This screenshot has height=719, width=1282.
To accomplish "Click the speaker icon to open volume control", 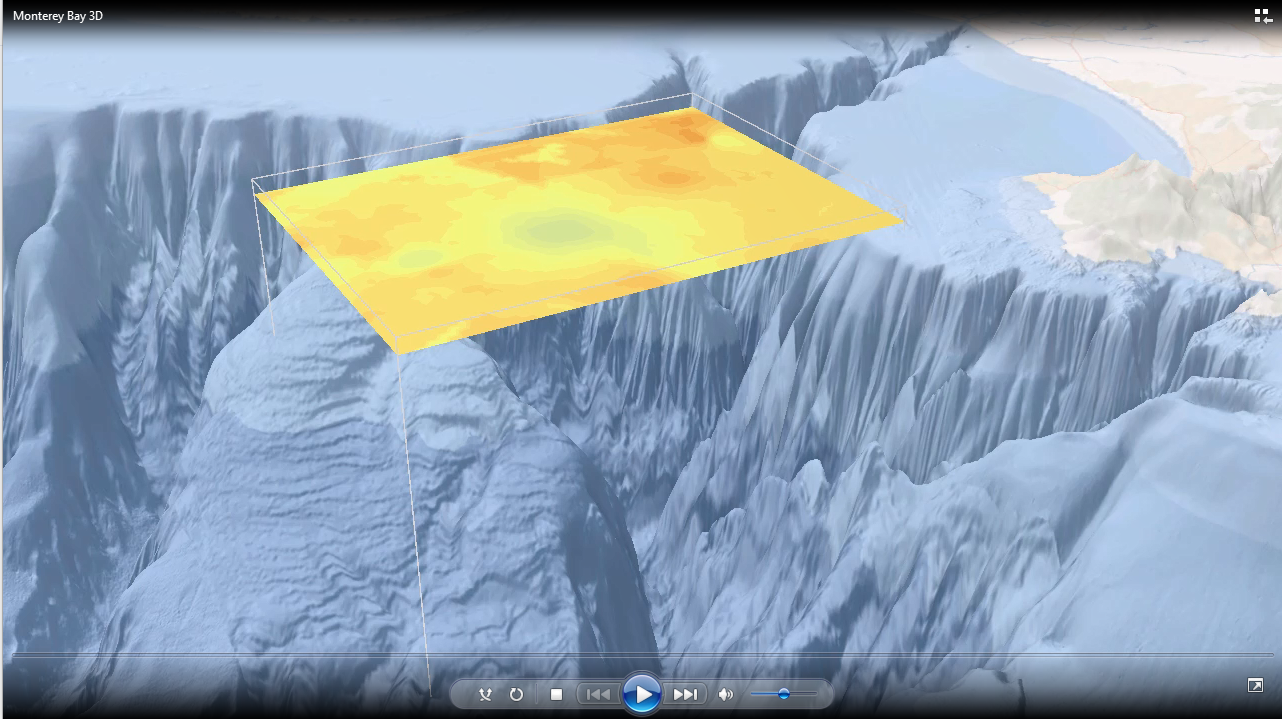I will (x=727, y=692).
